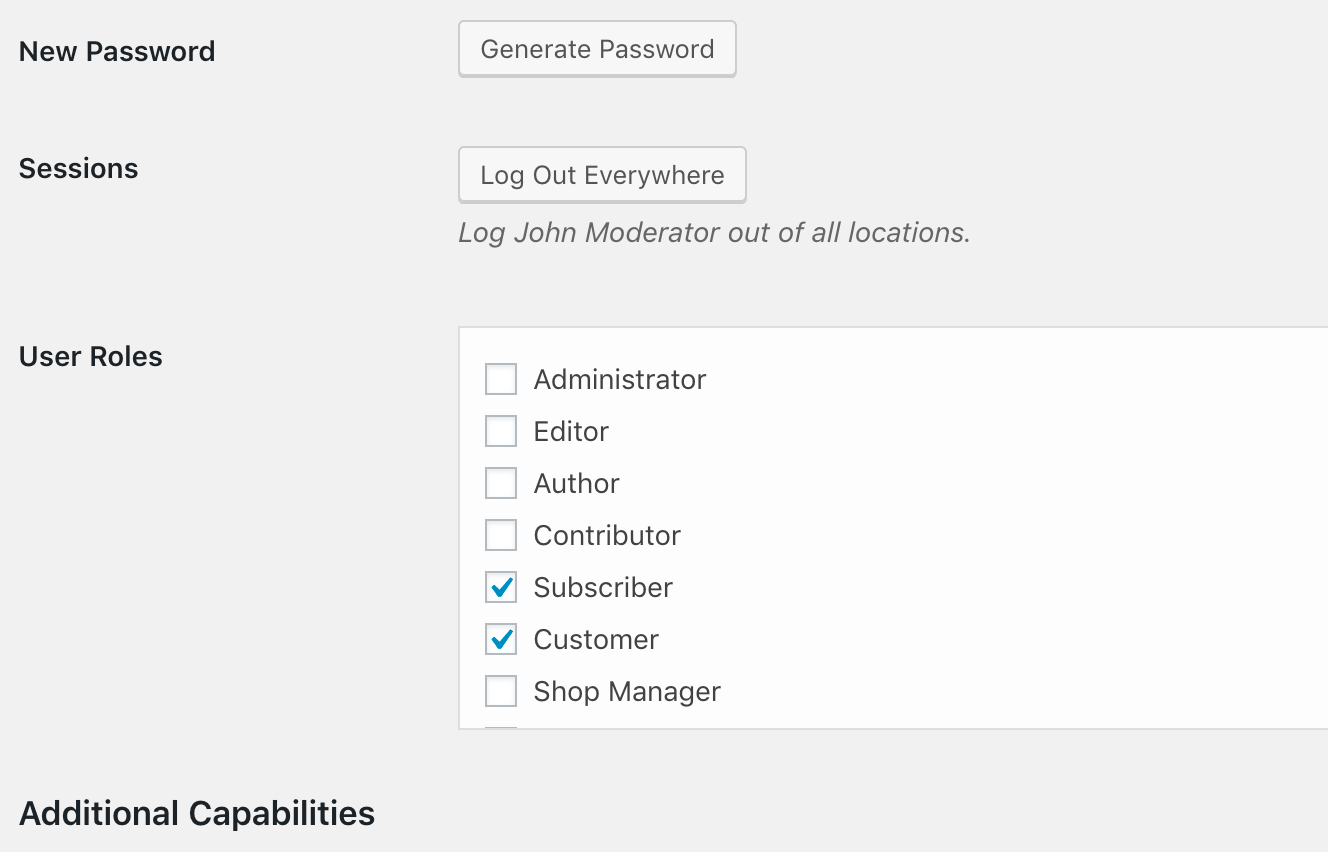Click the Additional Capabilities heading
Image resolution: width=1328 pixels, height=852 pixels.
(x=197, y=813)
